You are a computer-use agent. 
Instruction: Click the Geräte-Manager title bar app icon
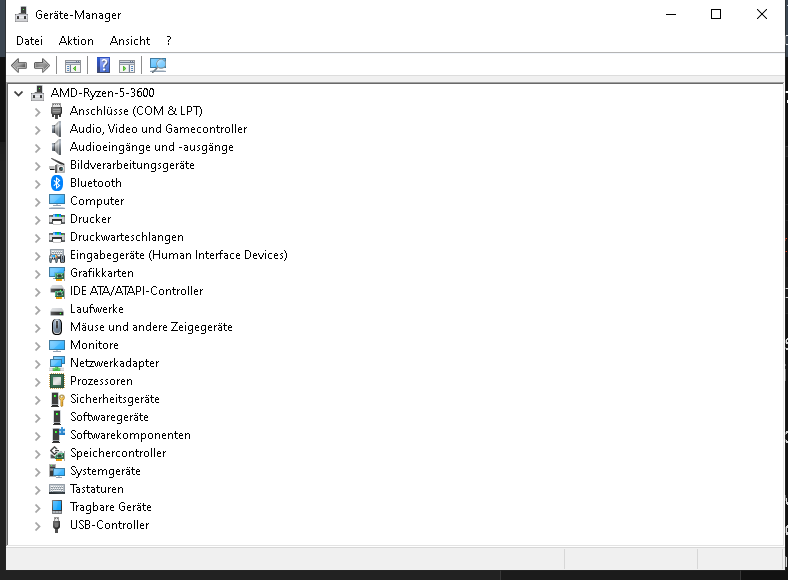pos(22,15)
